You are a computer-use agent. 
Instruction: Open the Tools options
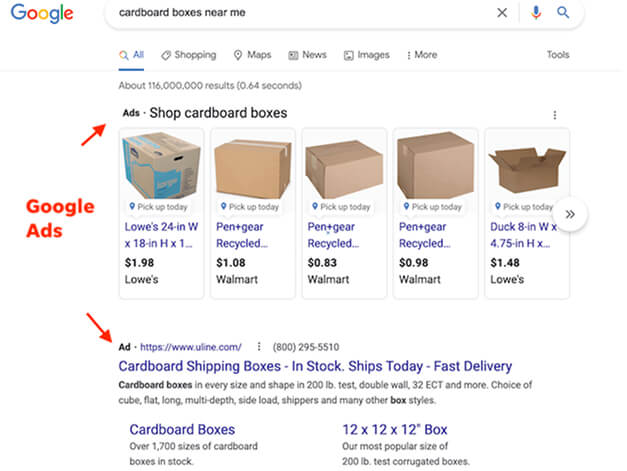[558, 55]
